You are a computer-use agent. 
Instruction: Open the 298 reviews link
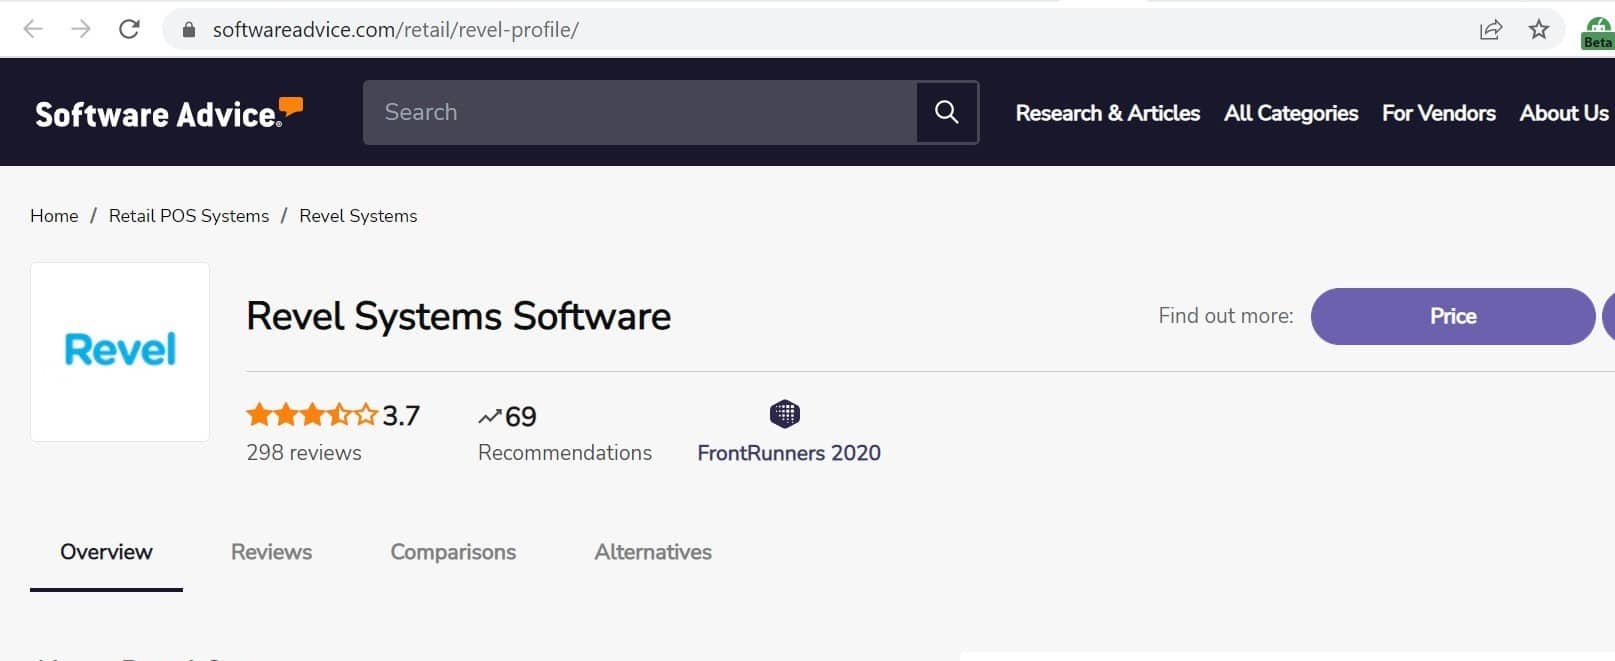(x=304, y=452)
